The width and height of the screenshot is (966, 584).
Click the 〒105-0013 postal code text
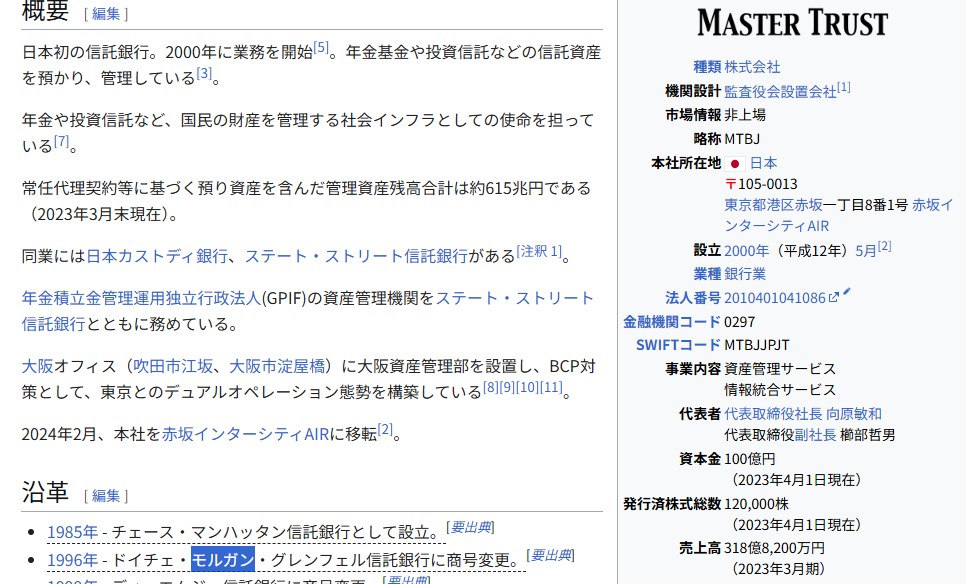point(761,184)
